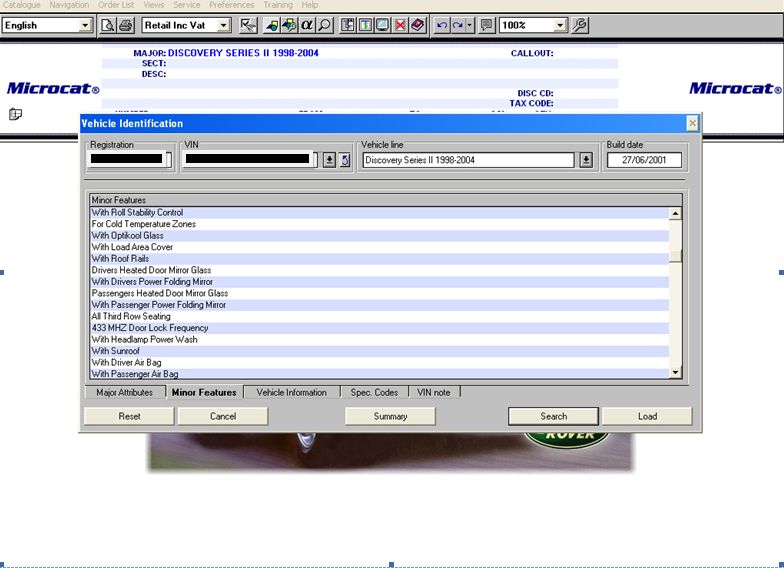Click the Vehicle line field Discovery Series II
The image size is (784, 569).
tap(468, 160)
